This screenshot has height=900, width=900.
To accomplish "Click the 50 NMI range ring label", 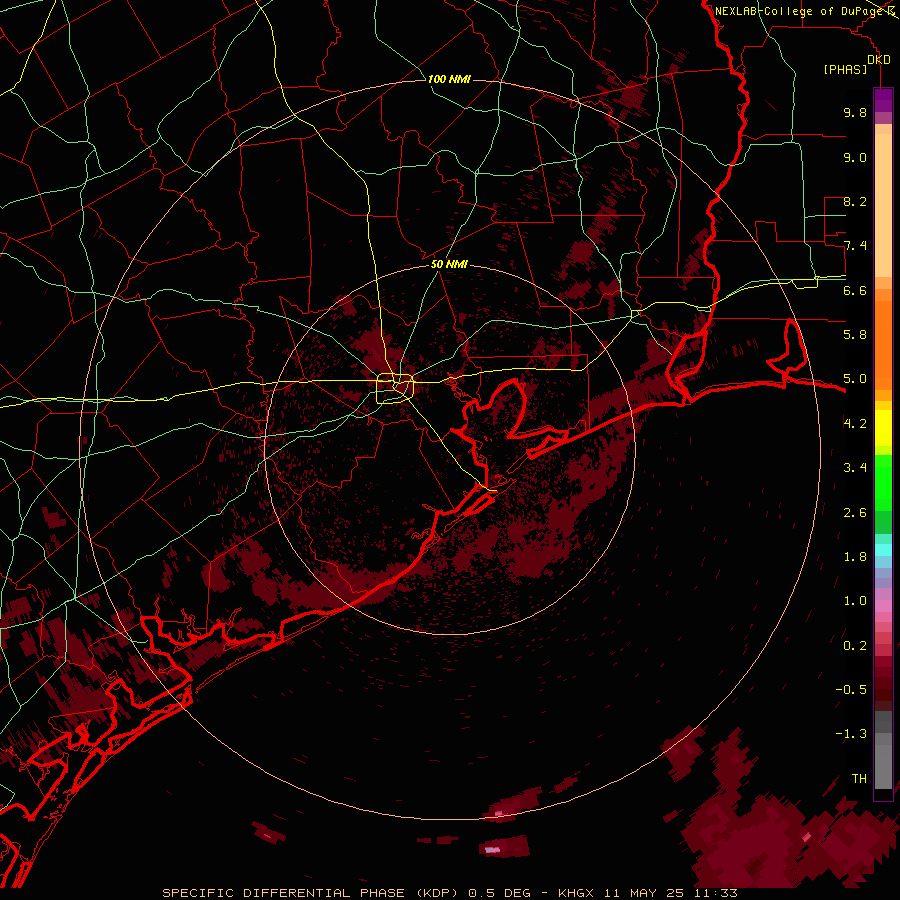I will coord(449,264).
